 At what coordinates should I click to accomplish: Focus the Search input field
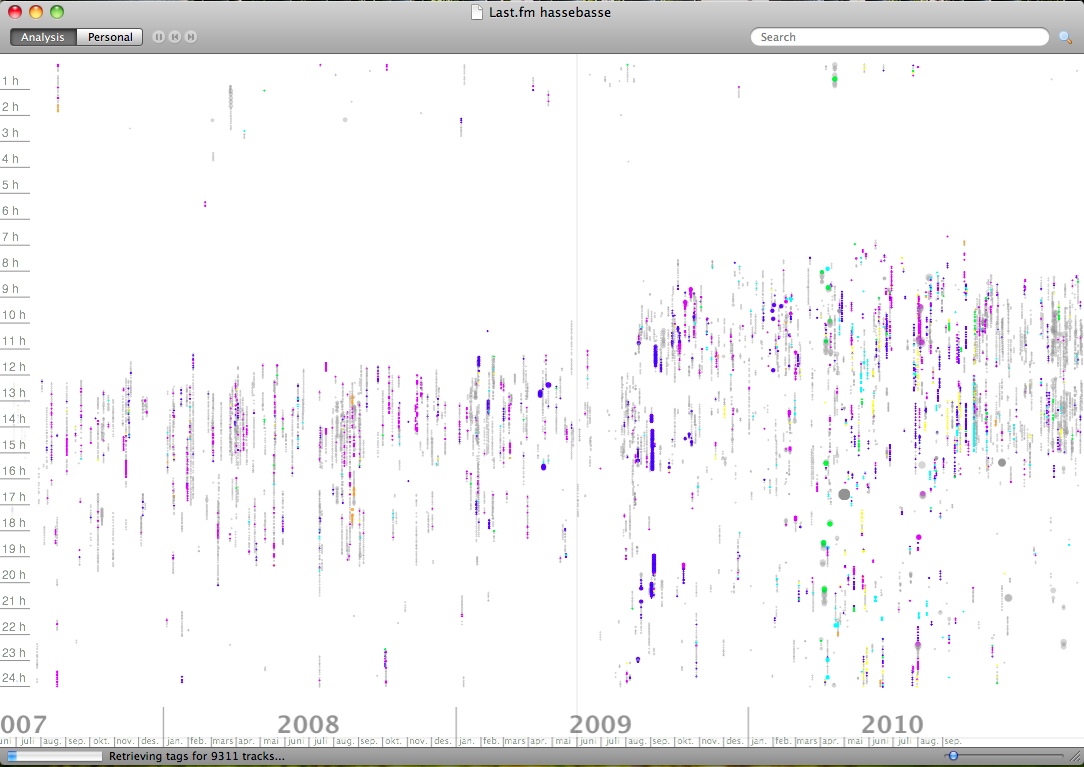pyautogui.click(x=900, y=37)
